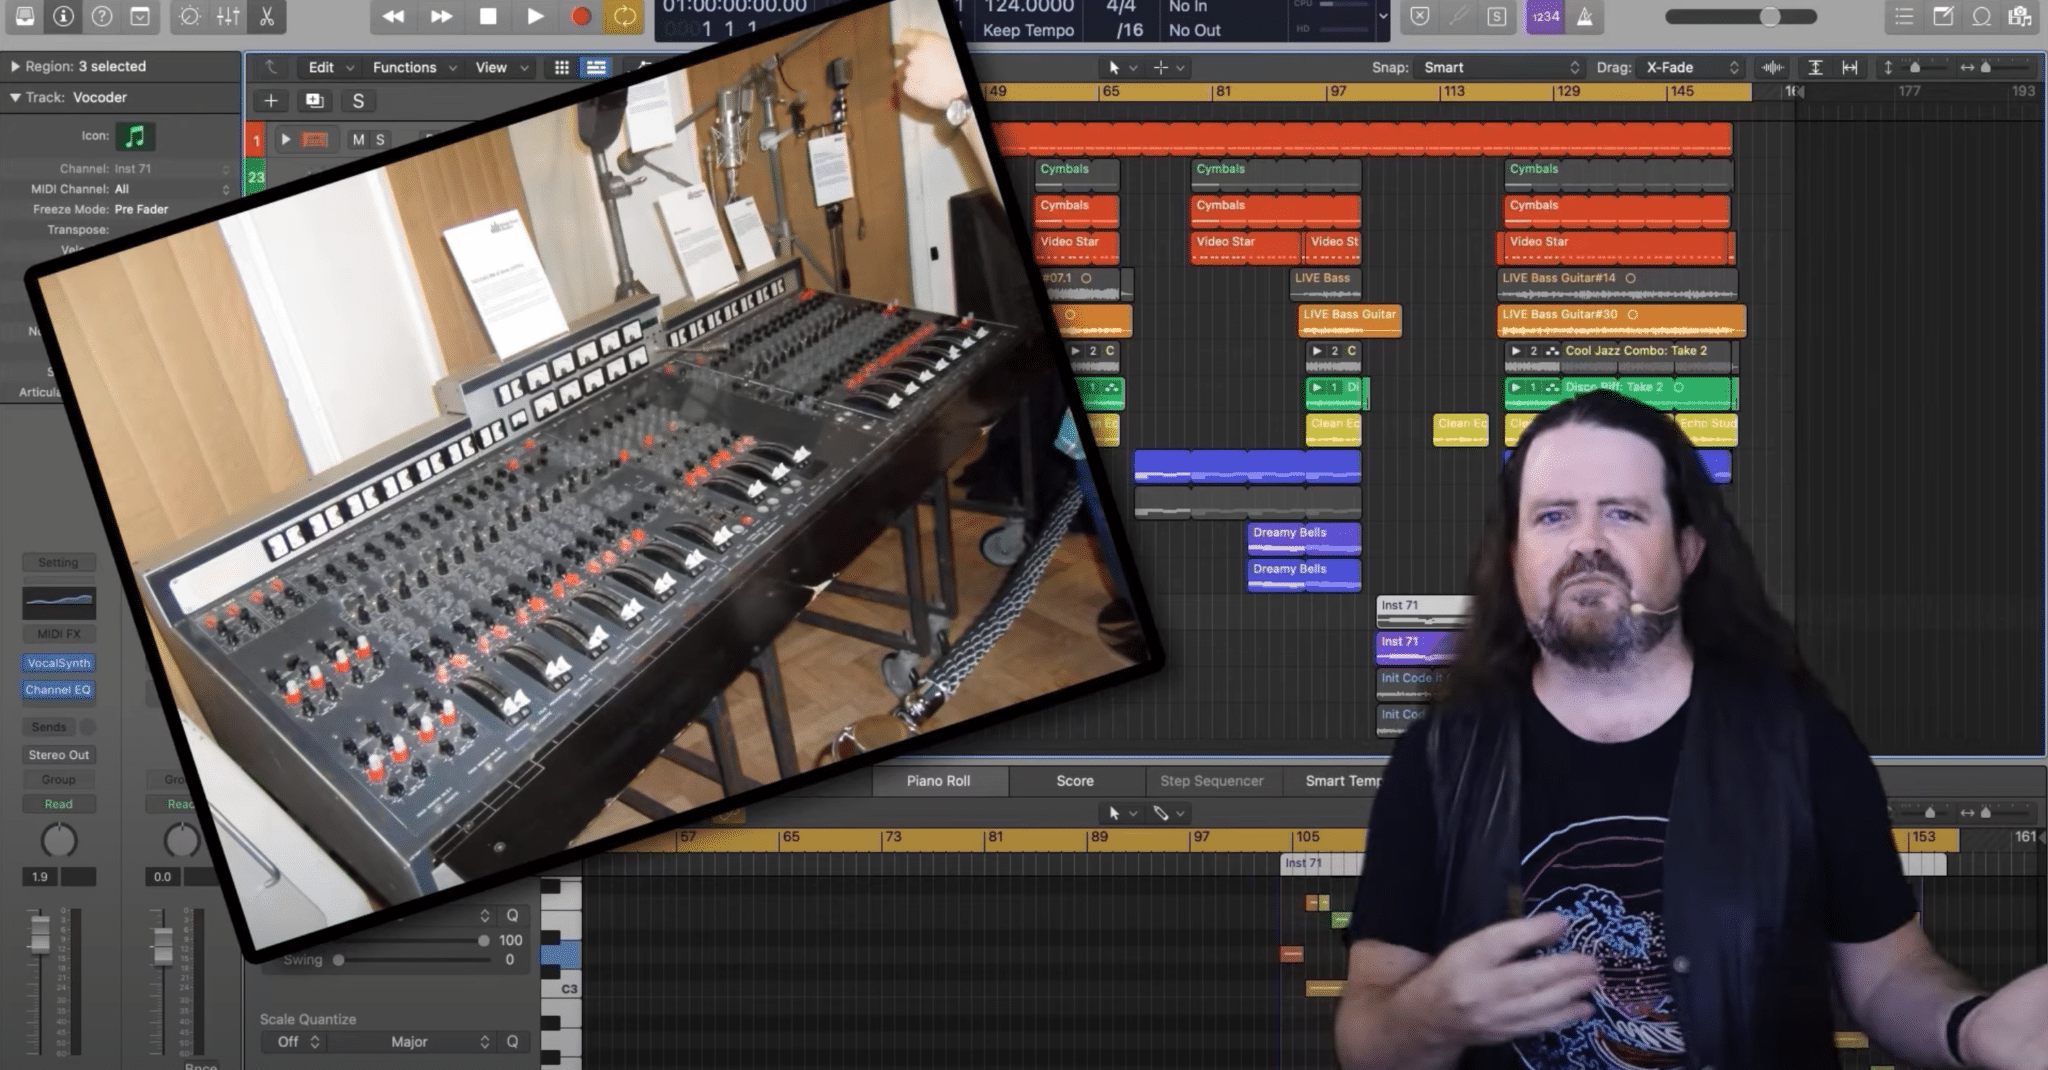Expand the Region inspector disclosure triangle

pos(15,66)
